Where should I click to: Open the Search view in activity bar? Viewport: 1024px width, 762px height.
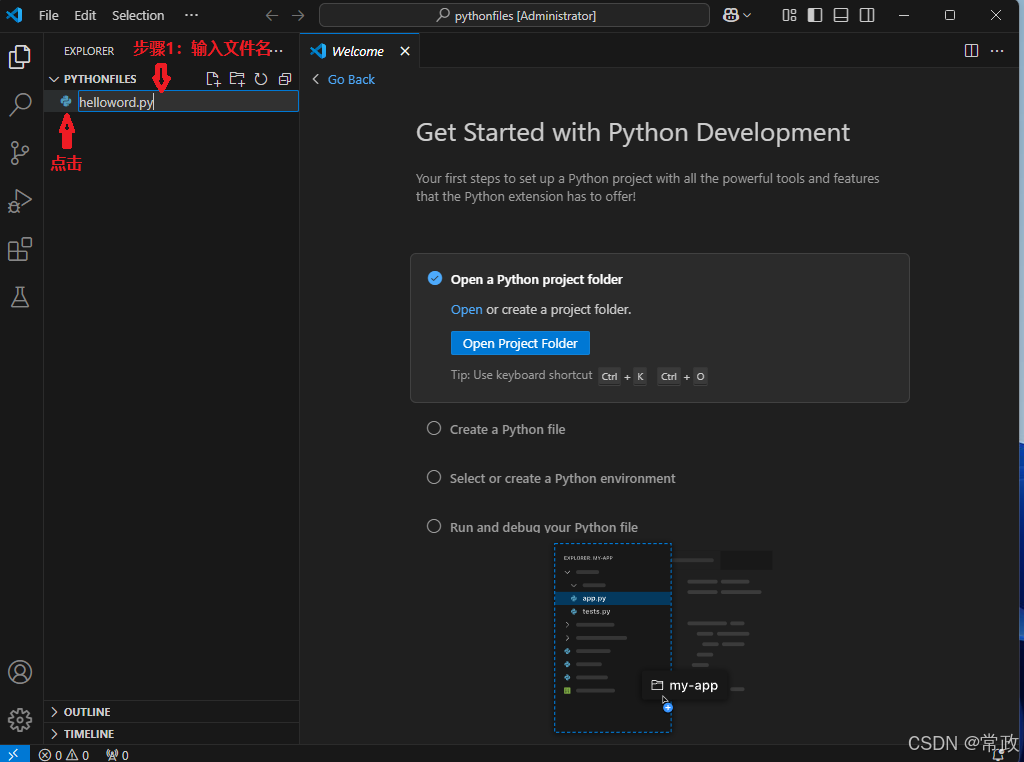[x=20, y=104]
